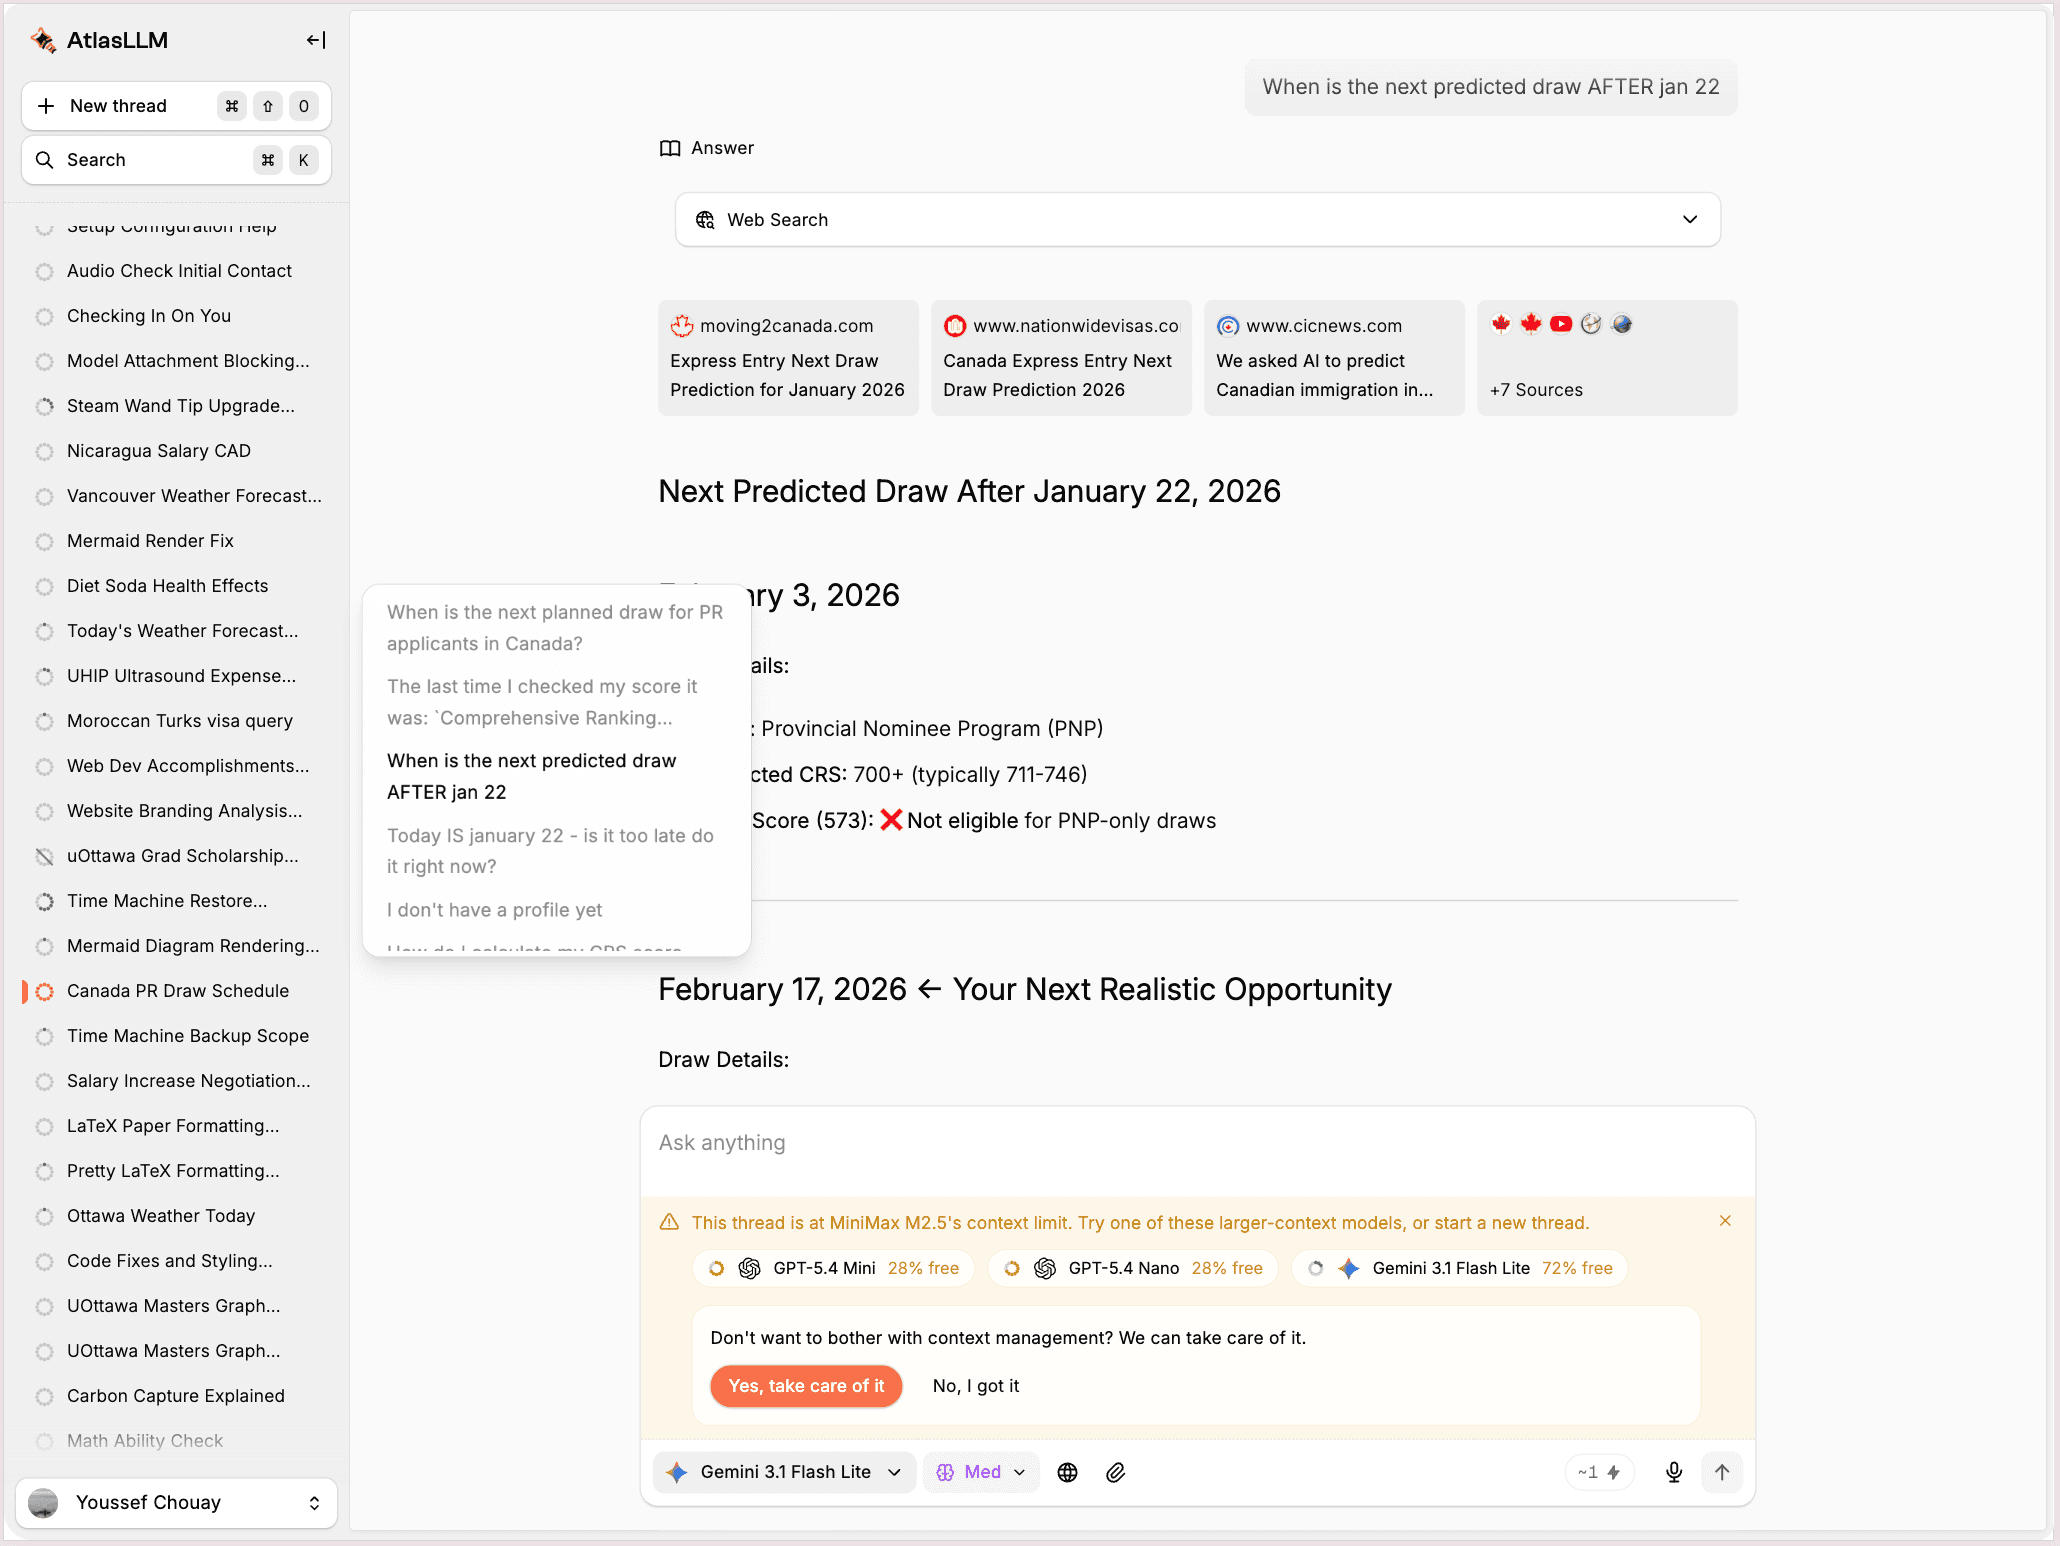Jump to 'next predicted draw AFTER jan 22'
Screen dimensions: 2060x1546
[532, 776]
